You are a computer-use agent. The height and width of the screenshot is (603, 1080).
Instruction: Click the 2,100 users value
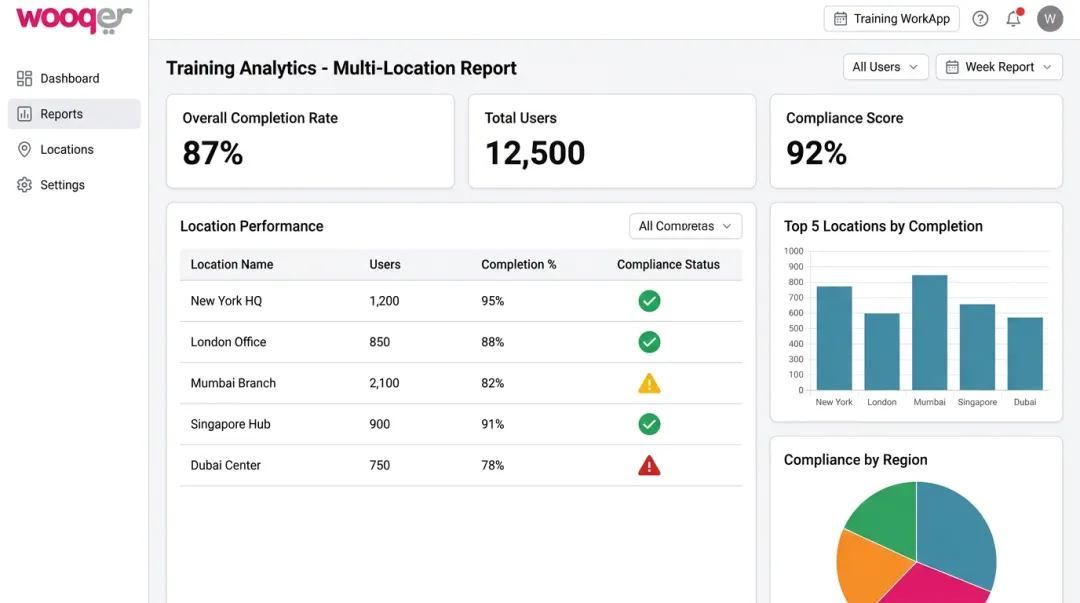[384, 383]
